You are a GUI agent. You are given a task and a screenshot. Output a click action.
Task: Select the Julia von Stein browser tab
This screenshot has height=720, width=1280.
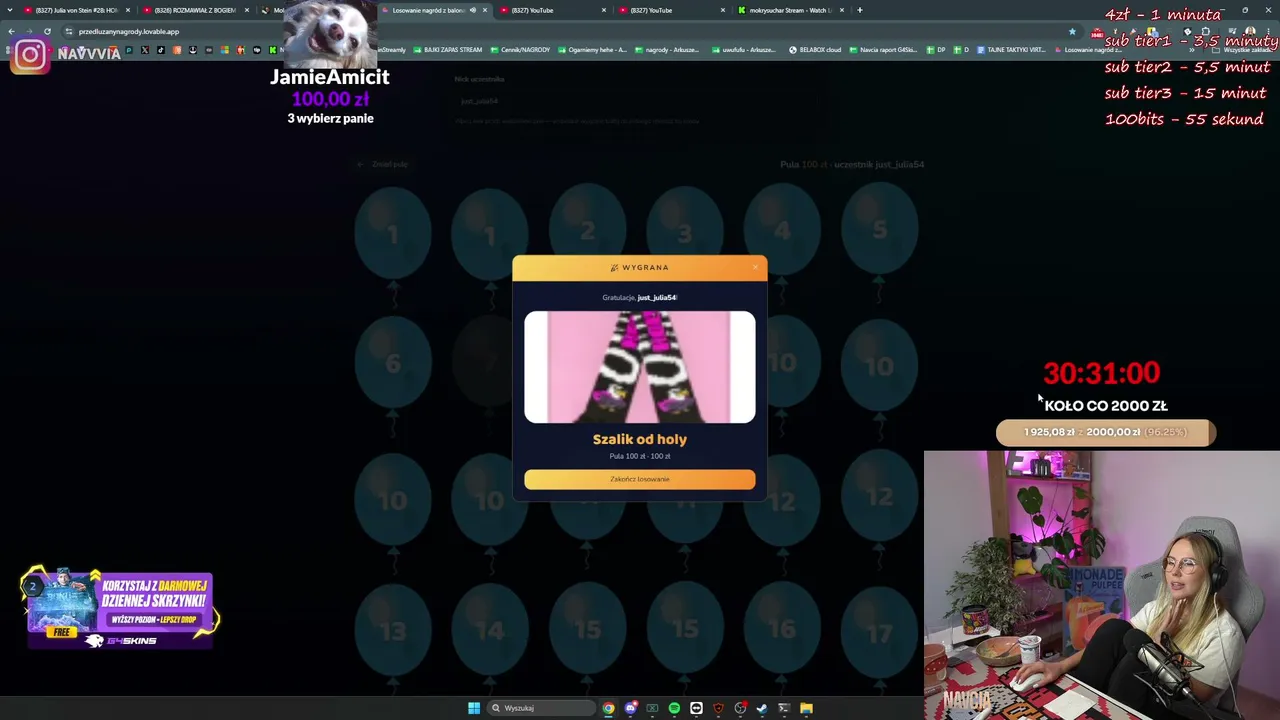pos(78,10)
